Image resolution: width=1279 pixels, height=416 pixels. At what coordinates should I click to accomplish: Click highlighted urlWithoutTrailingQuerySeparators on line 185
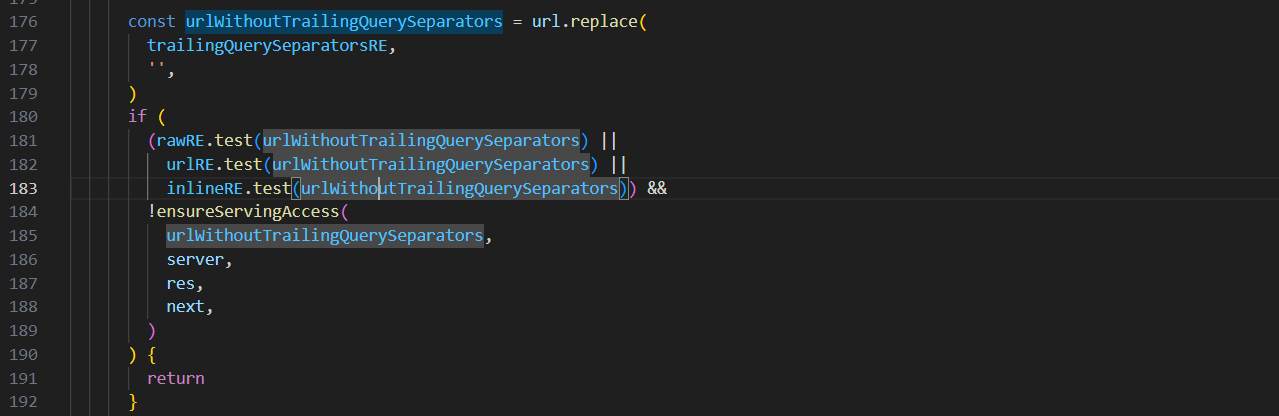tap(325, 236)
